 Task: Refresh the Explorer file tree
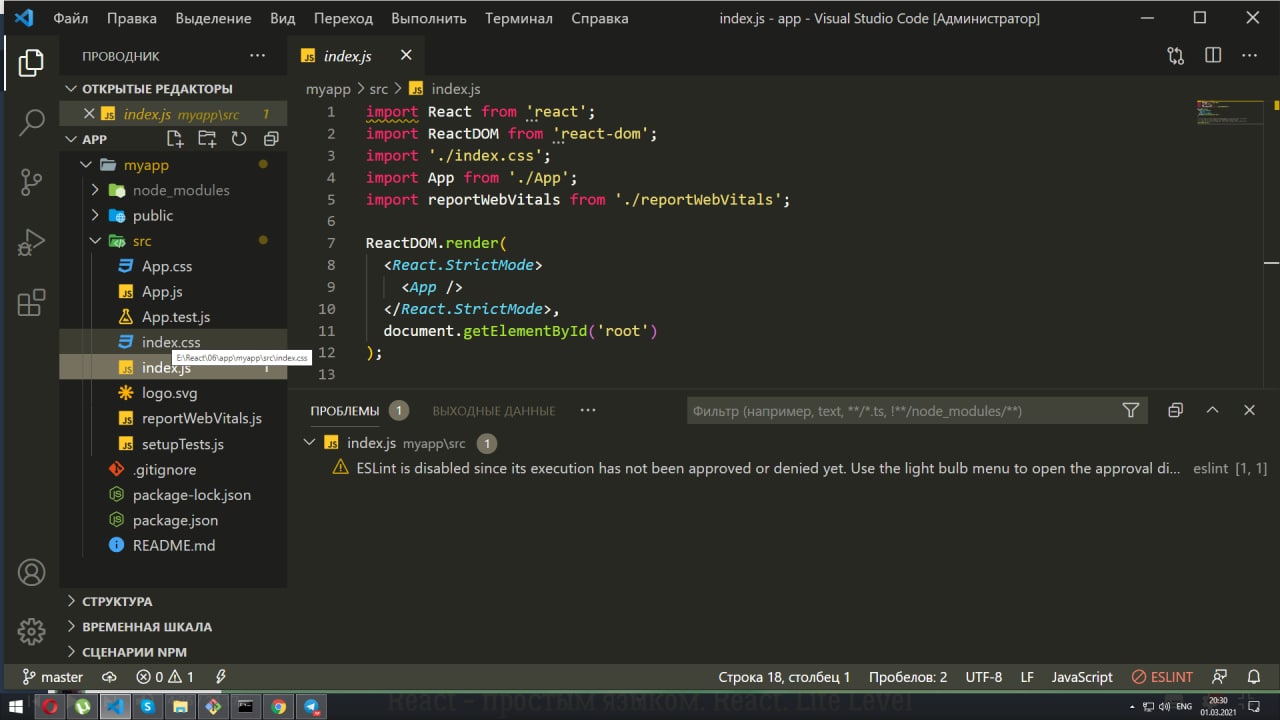(239, 139)
